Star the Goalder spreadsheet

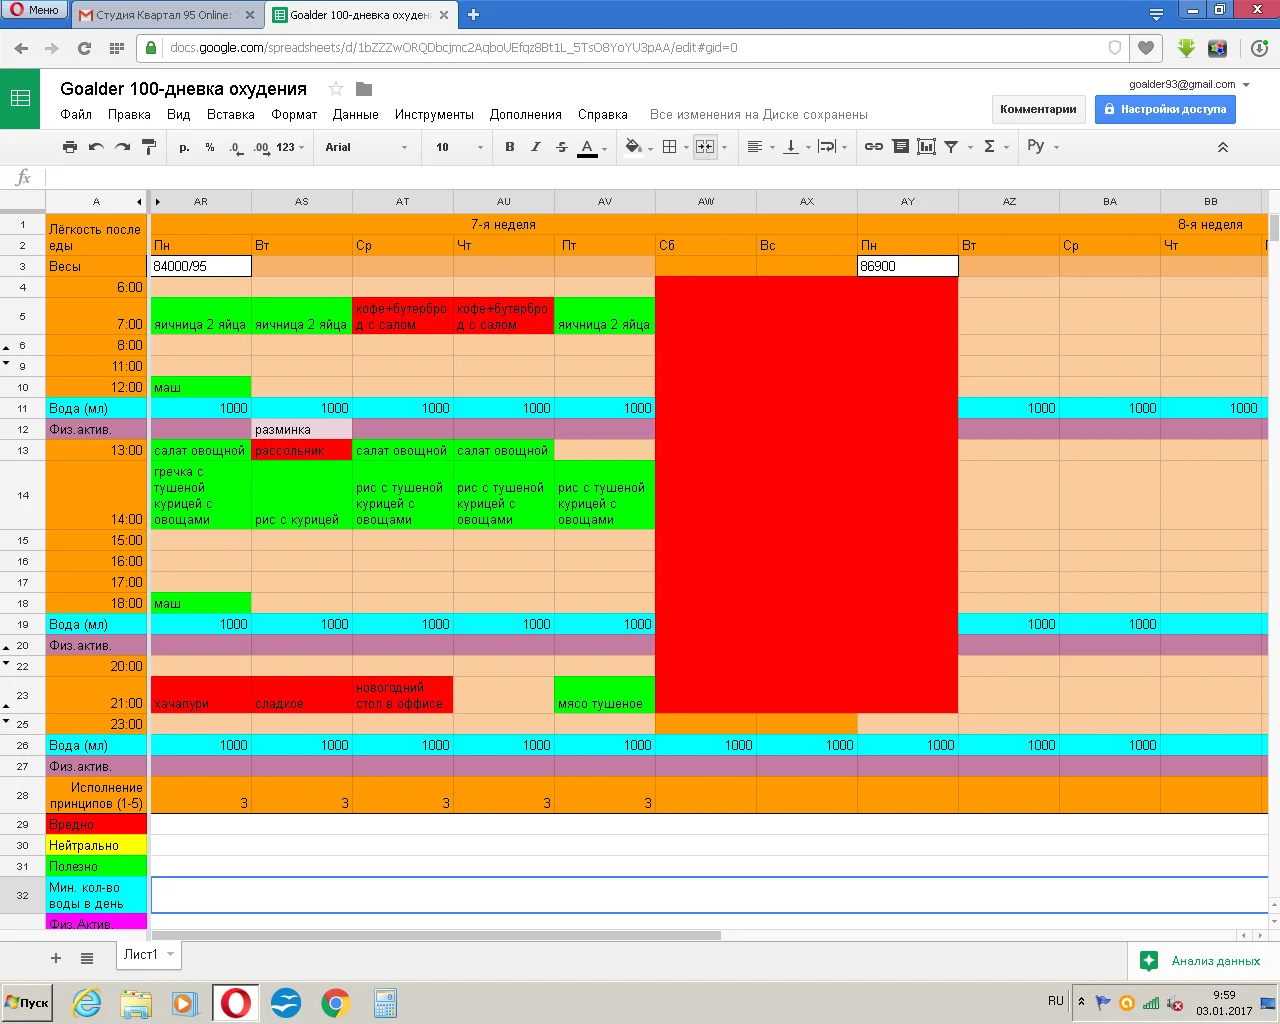pyautogui.click(x=336, y=89)
